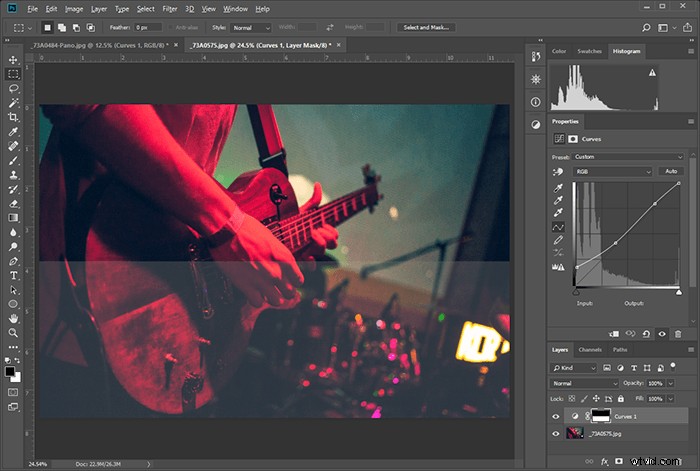Toggle Curves adjustment visibility in Properties
The height and width of the screenshot is (471, 700).
click(662, 334)
